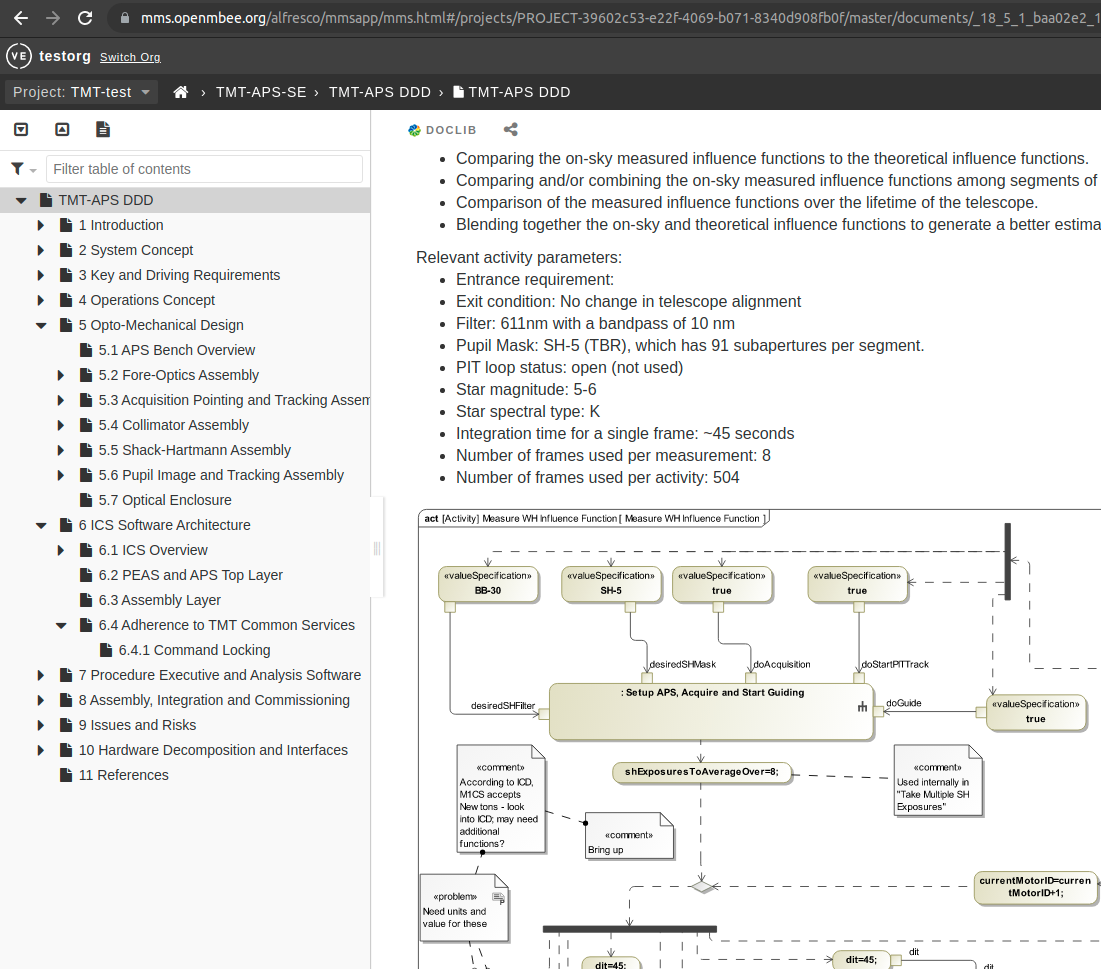The height and width of the screenshot is (969, 1101).
Task: Click inside the Filter table of contents field
Action: pyautogui.click(x=205, y=168)
